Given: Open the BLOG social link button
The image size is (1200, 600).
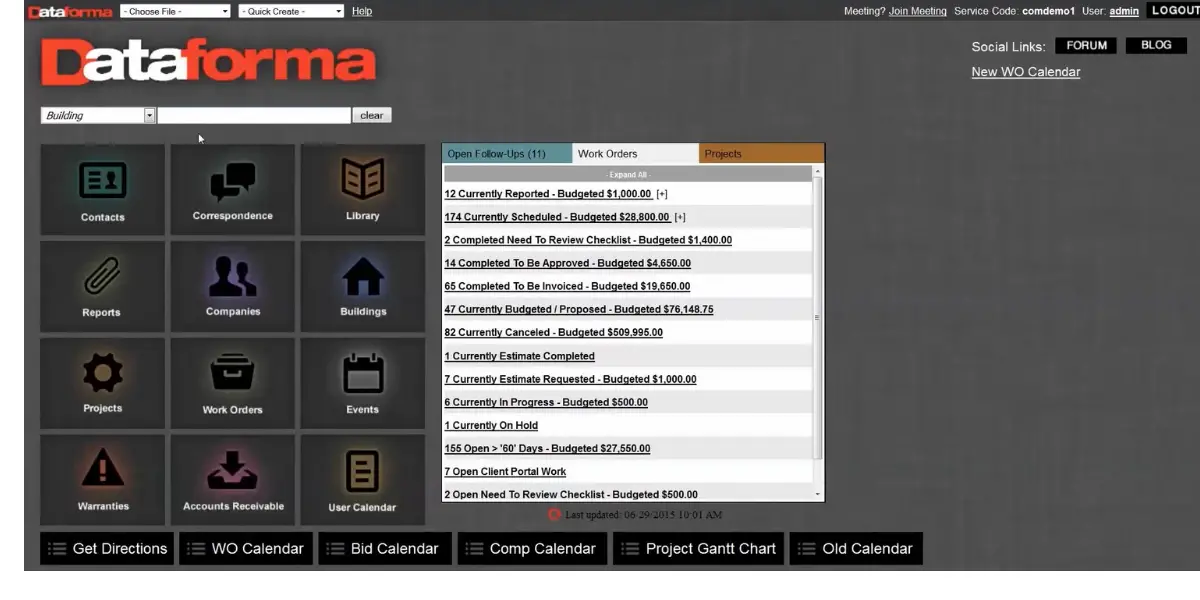Looking at the screenshot, I should pos(1156,46).
